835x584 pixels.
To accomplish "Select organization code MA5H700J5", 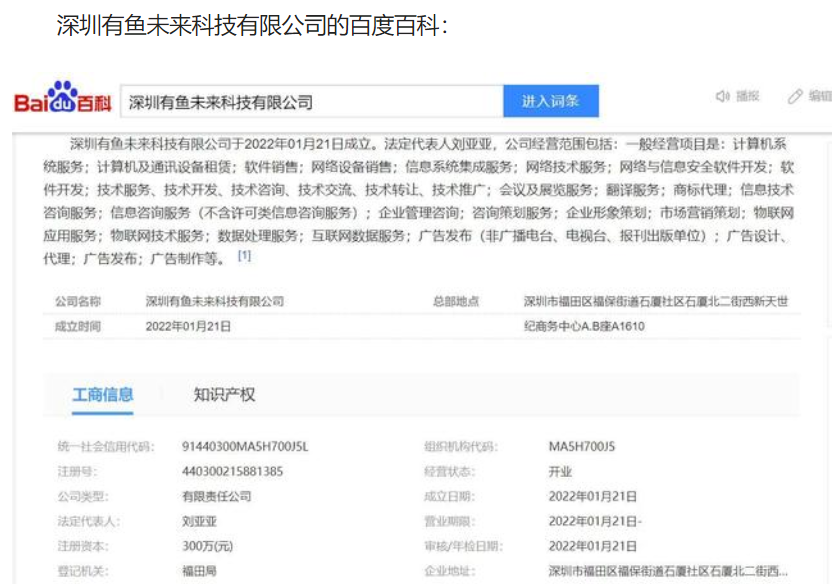I will (x=582, y=446).
